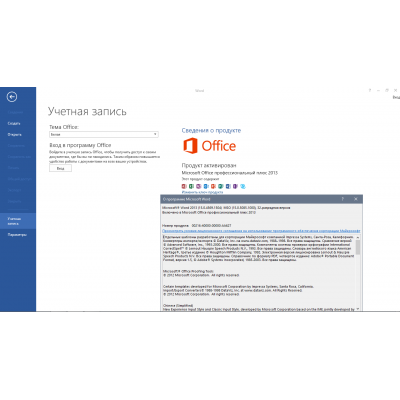Click Вход at the top right corner

coord(396,97)
